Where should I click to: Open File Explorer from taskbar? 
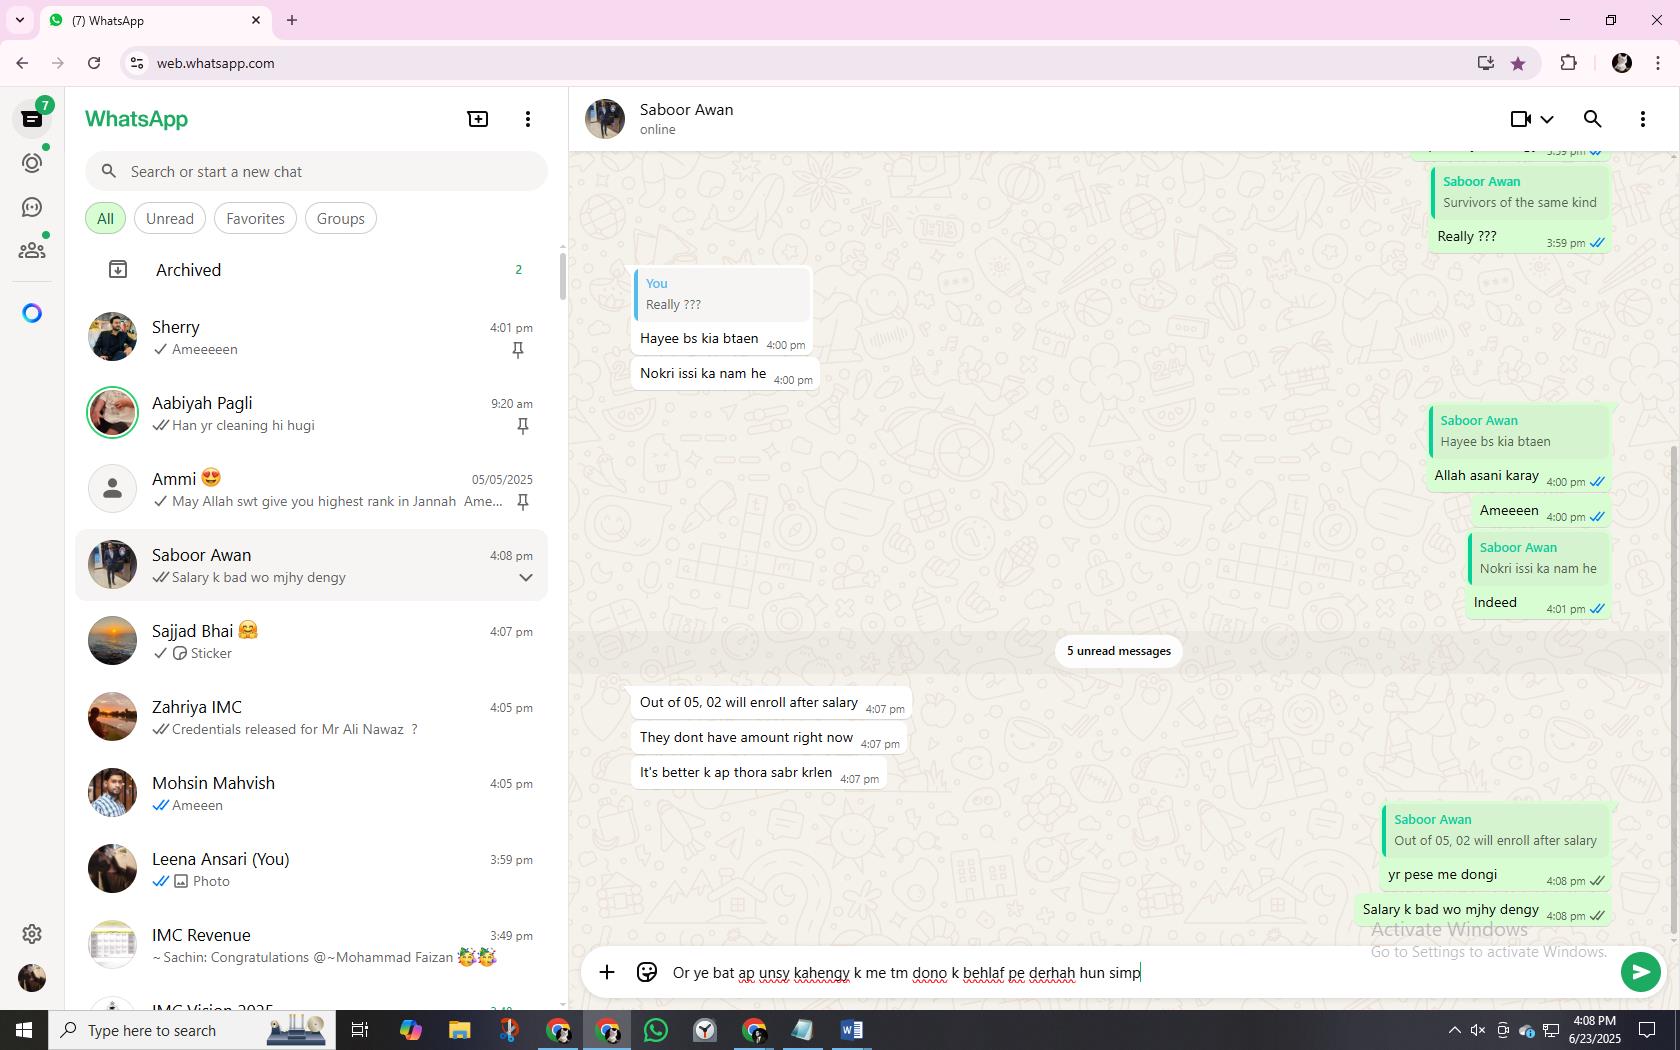pos(459,1030)
